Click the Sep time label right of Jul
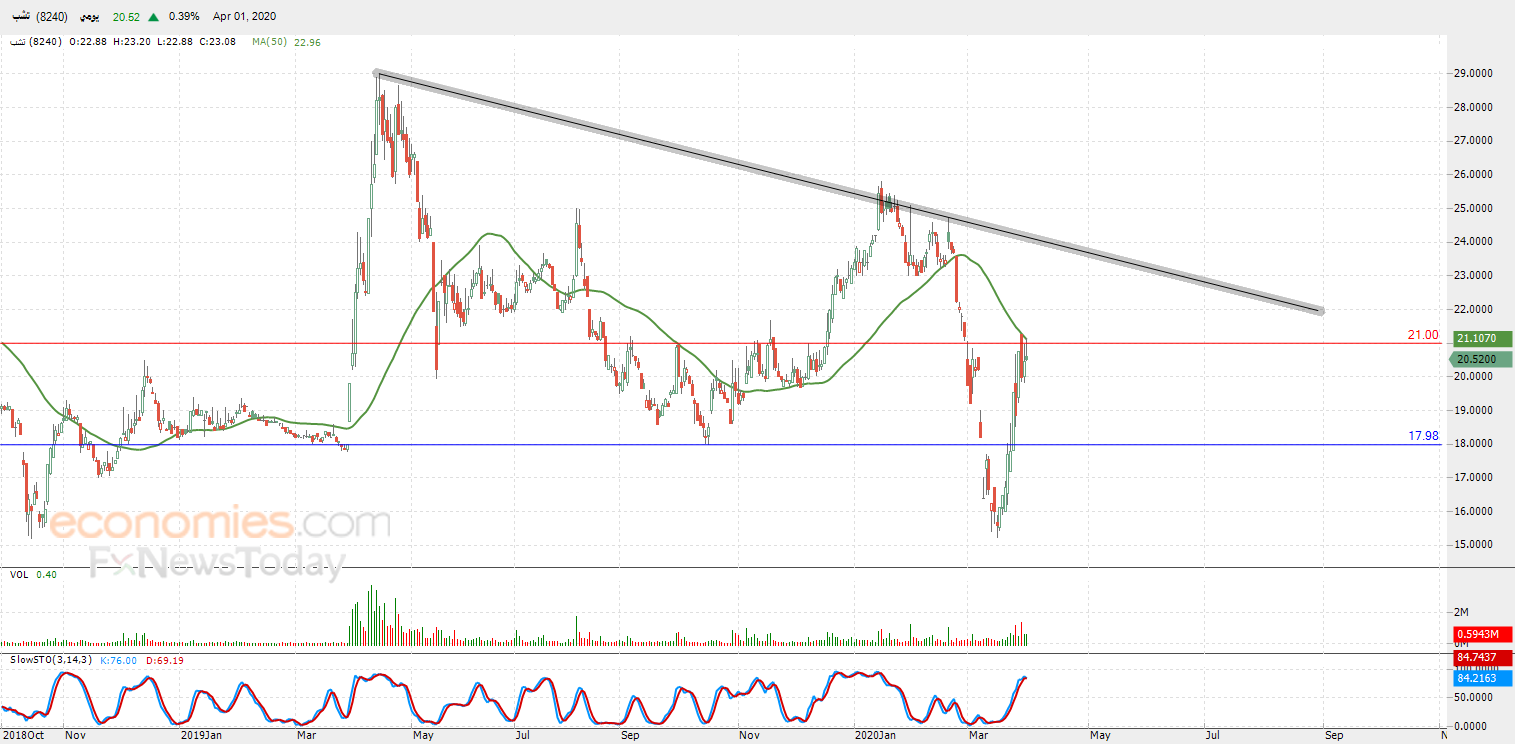1515x744 pixels. click(x=1334, y=735)
